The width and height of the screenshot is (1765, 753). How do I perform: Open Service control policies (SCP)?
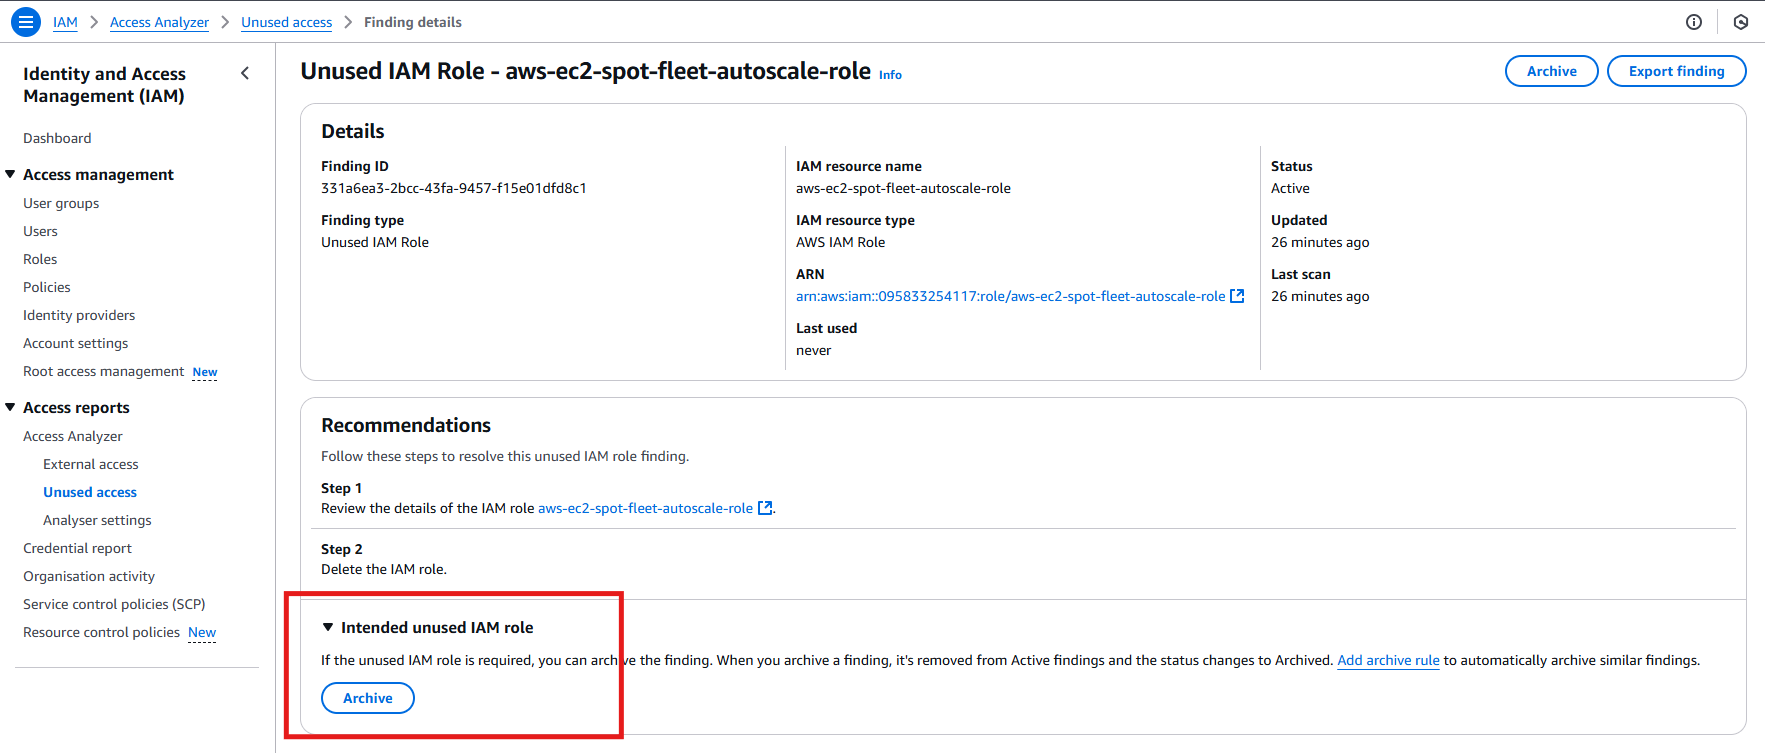click(x=114, y=604)
